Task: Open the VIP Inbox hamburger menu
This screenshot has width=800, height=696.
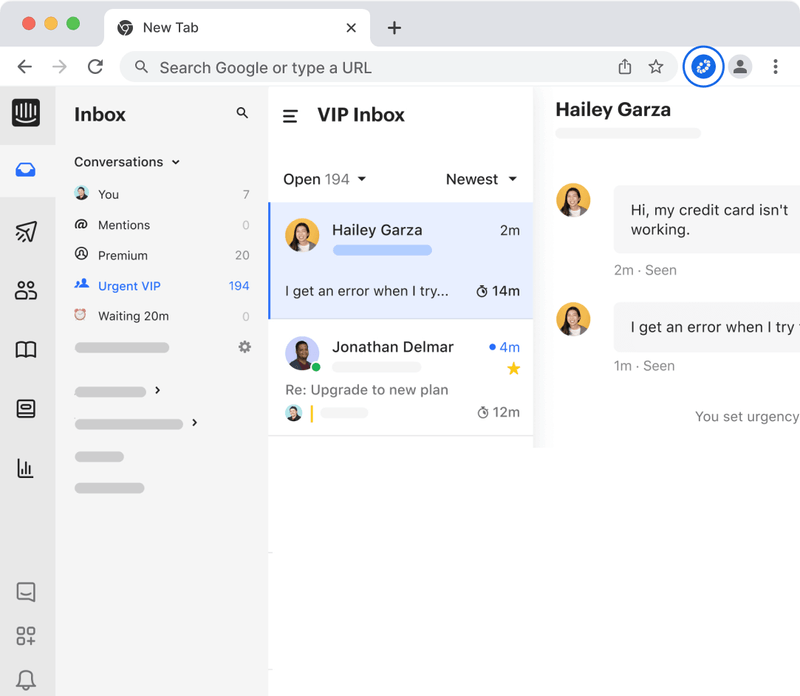Action: pyautogui.click(x=289, y=114)
